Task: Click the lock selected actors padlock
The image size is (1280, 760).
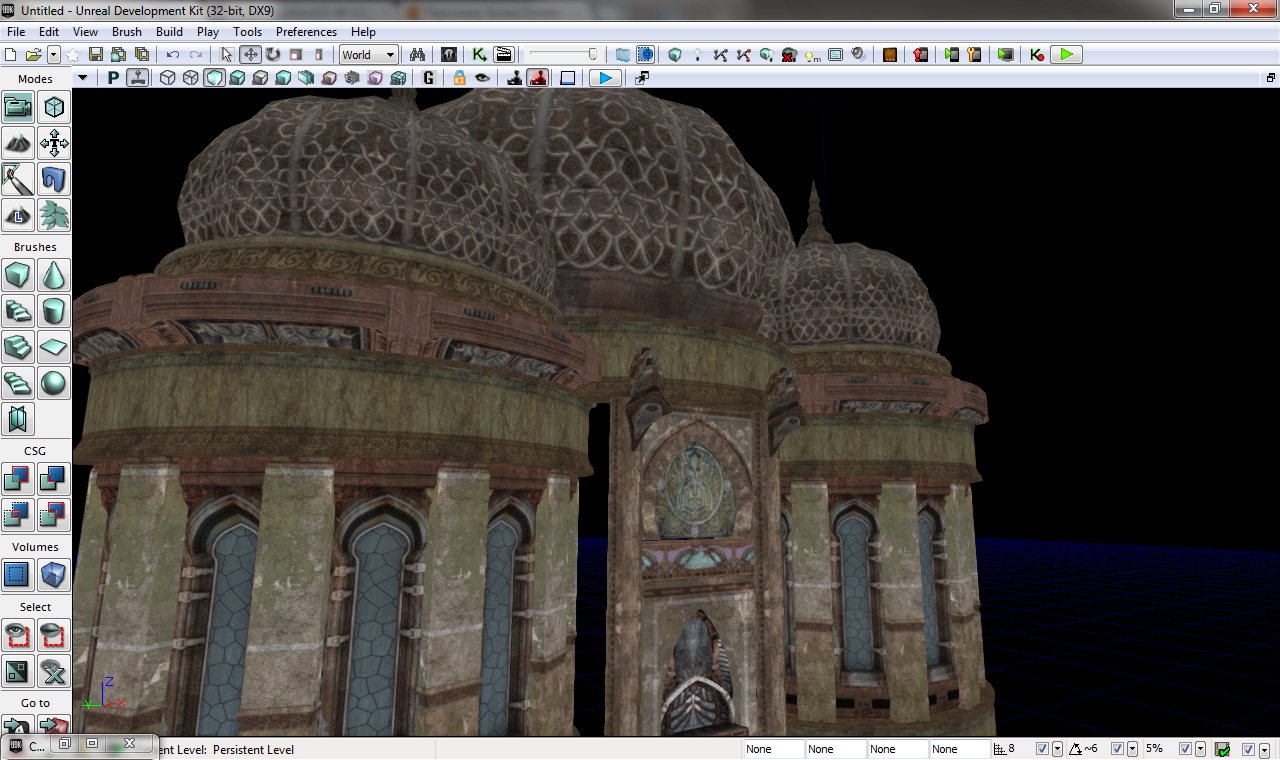Action: click(459, 78)
